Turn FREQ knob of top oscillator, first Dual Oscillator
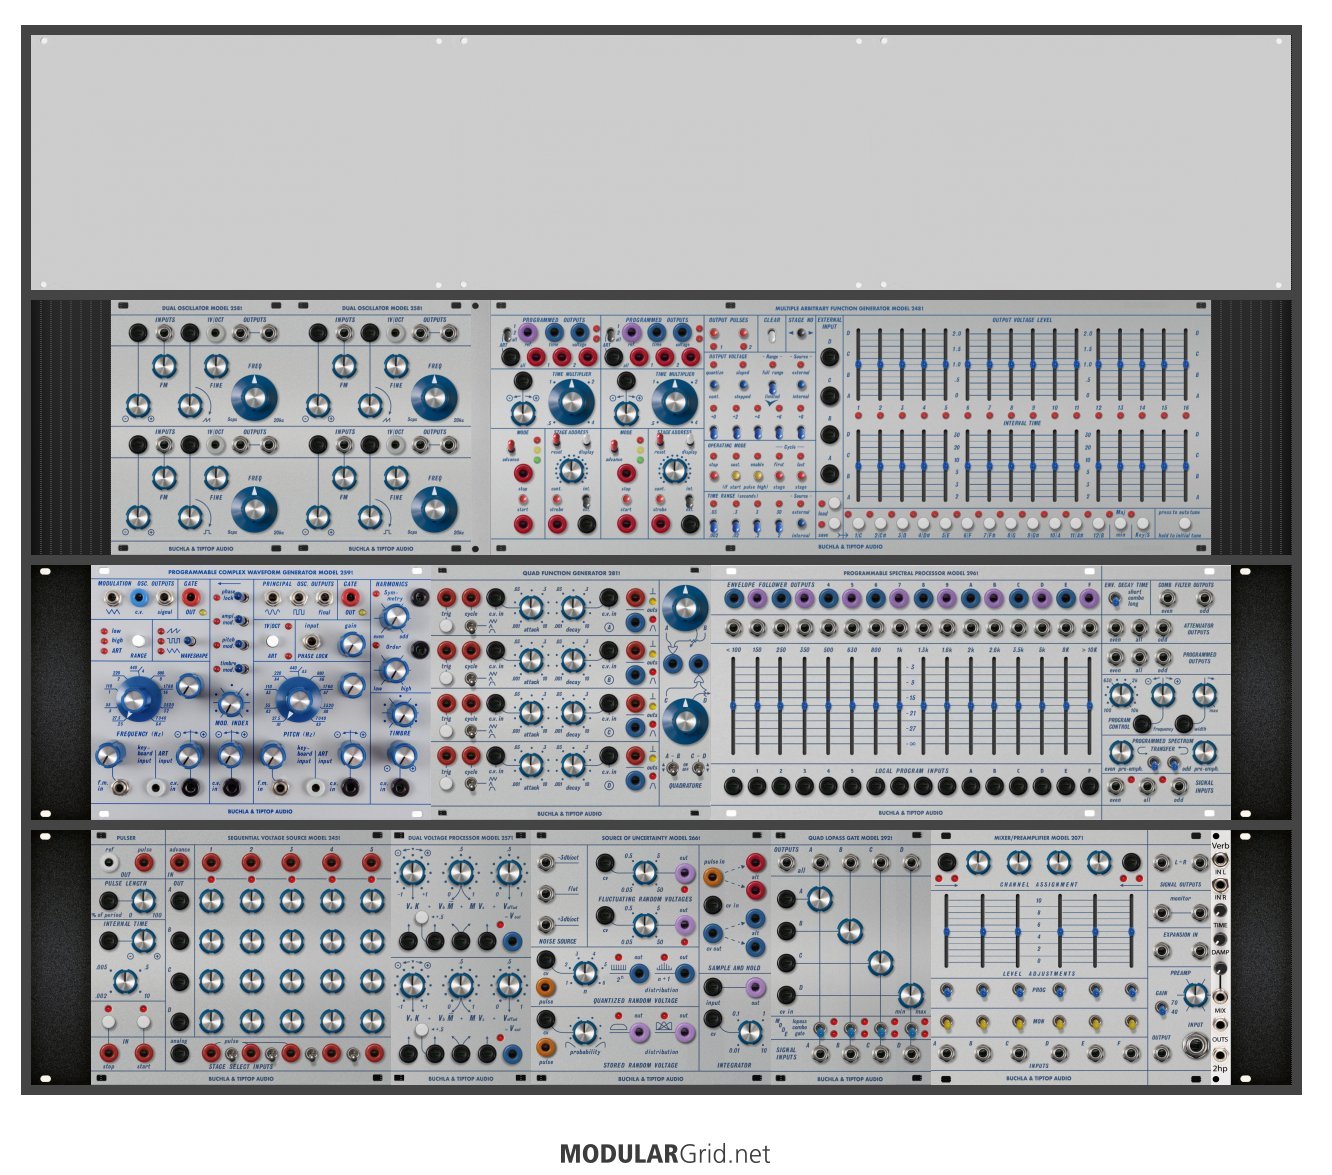Viewport: 1332px width, 1175px height. (x=255, y=399)
